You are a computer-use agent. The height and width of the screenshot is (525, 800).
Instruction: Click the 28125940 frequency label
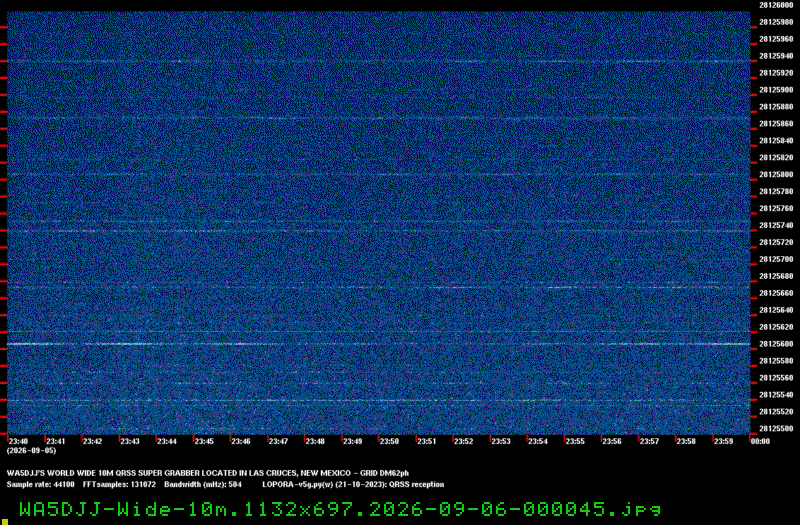pyautogui.click(x=776, y=56)
